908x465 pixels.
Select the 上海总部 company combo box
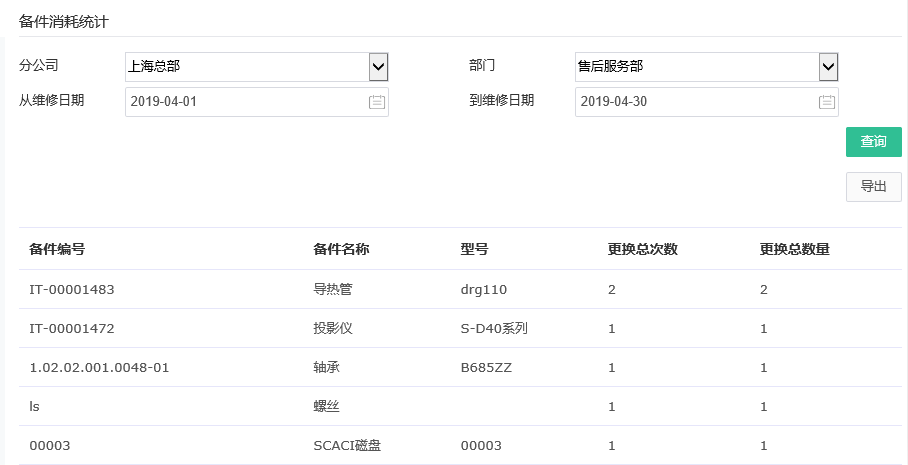point(245,67)
